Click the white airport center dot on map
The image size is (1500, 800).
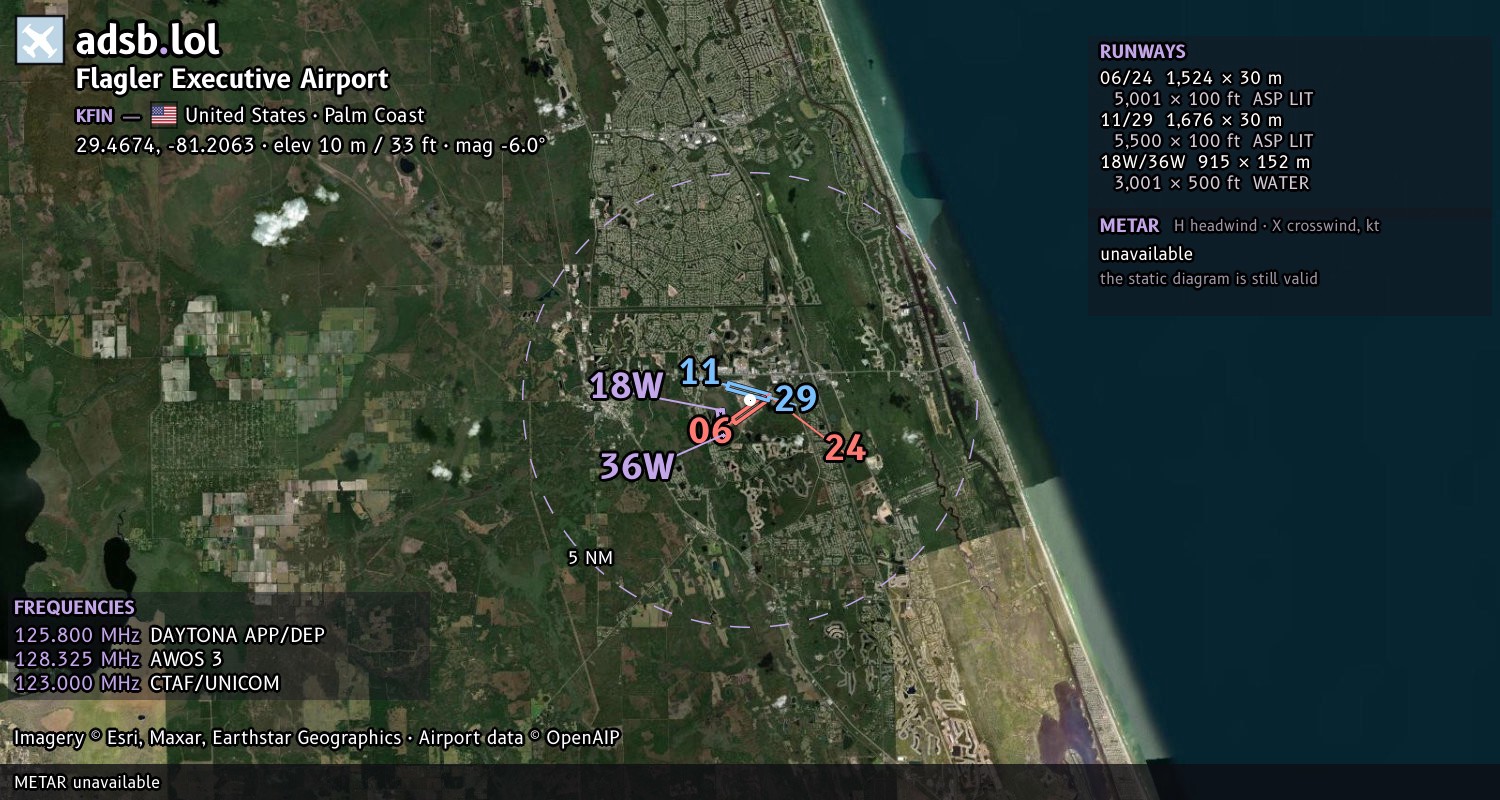[750, 400]
